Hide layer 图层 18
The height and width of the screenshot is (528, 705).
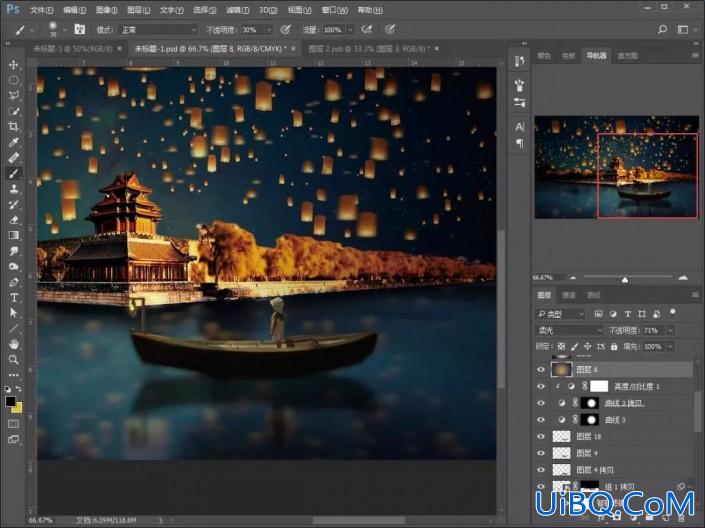pos(540,436)
